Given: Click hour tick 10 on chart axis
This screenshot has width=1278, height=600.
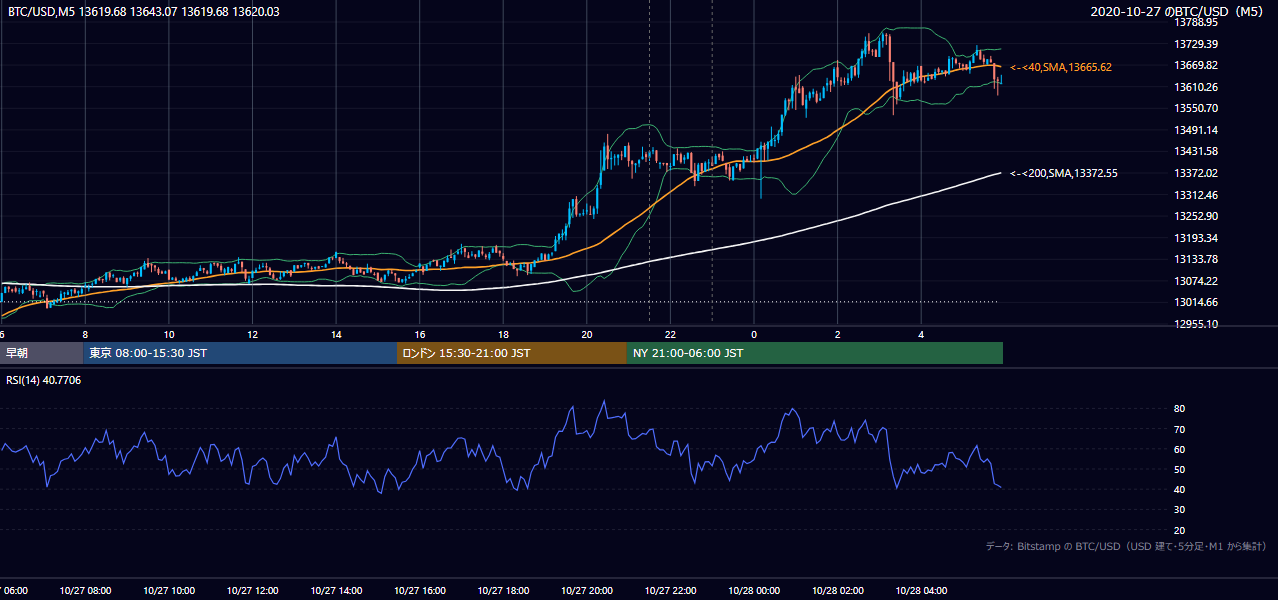Looking at the screenshot, I should (x=169, y=335).
